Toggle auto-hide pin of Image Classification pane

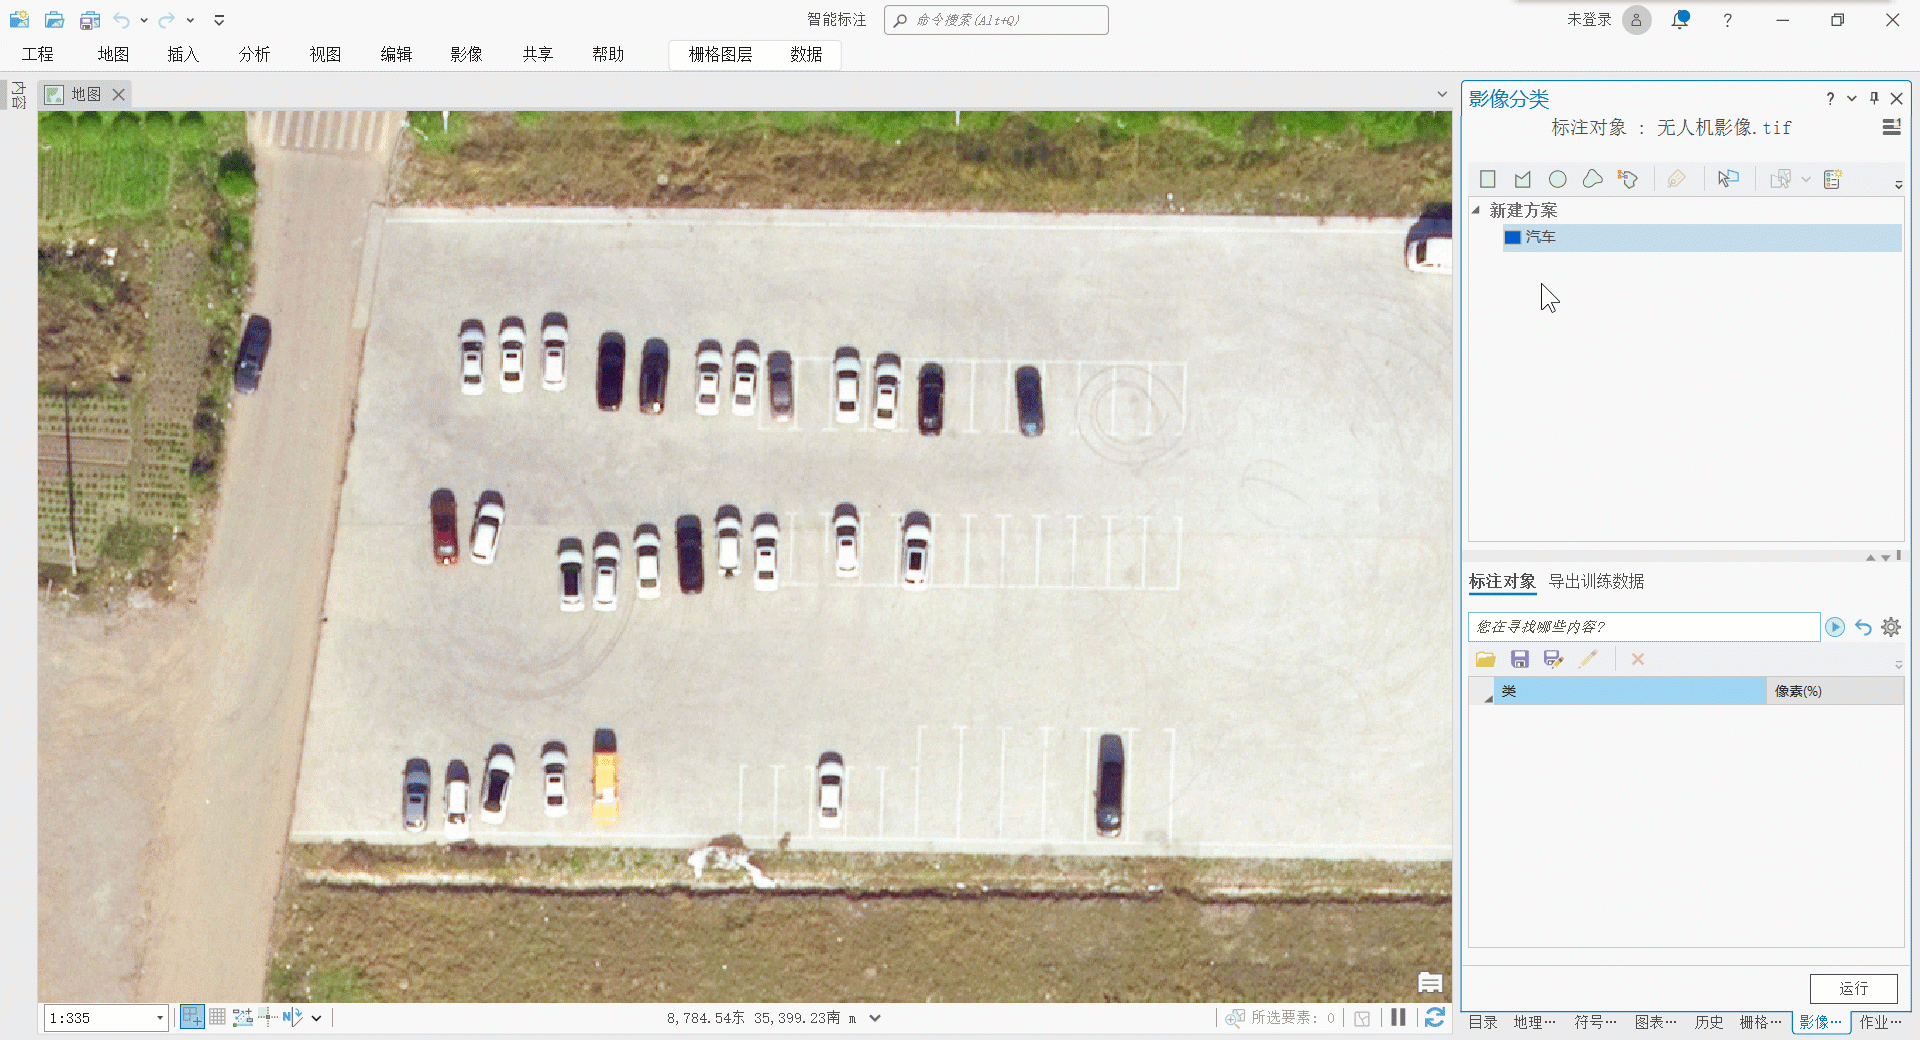pyautogui.click(x=1874, y=98)
